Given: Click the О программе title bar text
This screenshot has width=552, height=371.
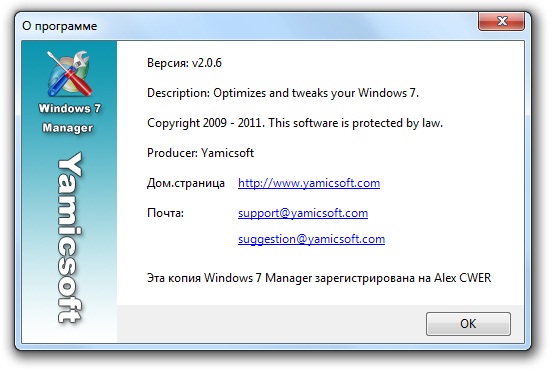Looking at the screenshot, I should [59, 26].
